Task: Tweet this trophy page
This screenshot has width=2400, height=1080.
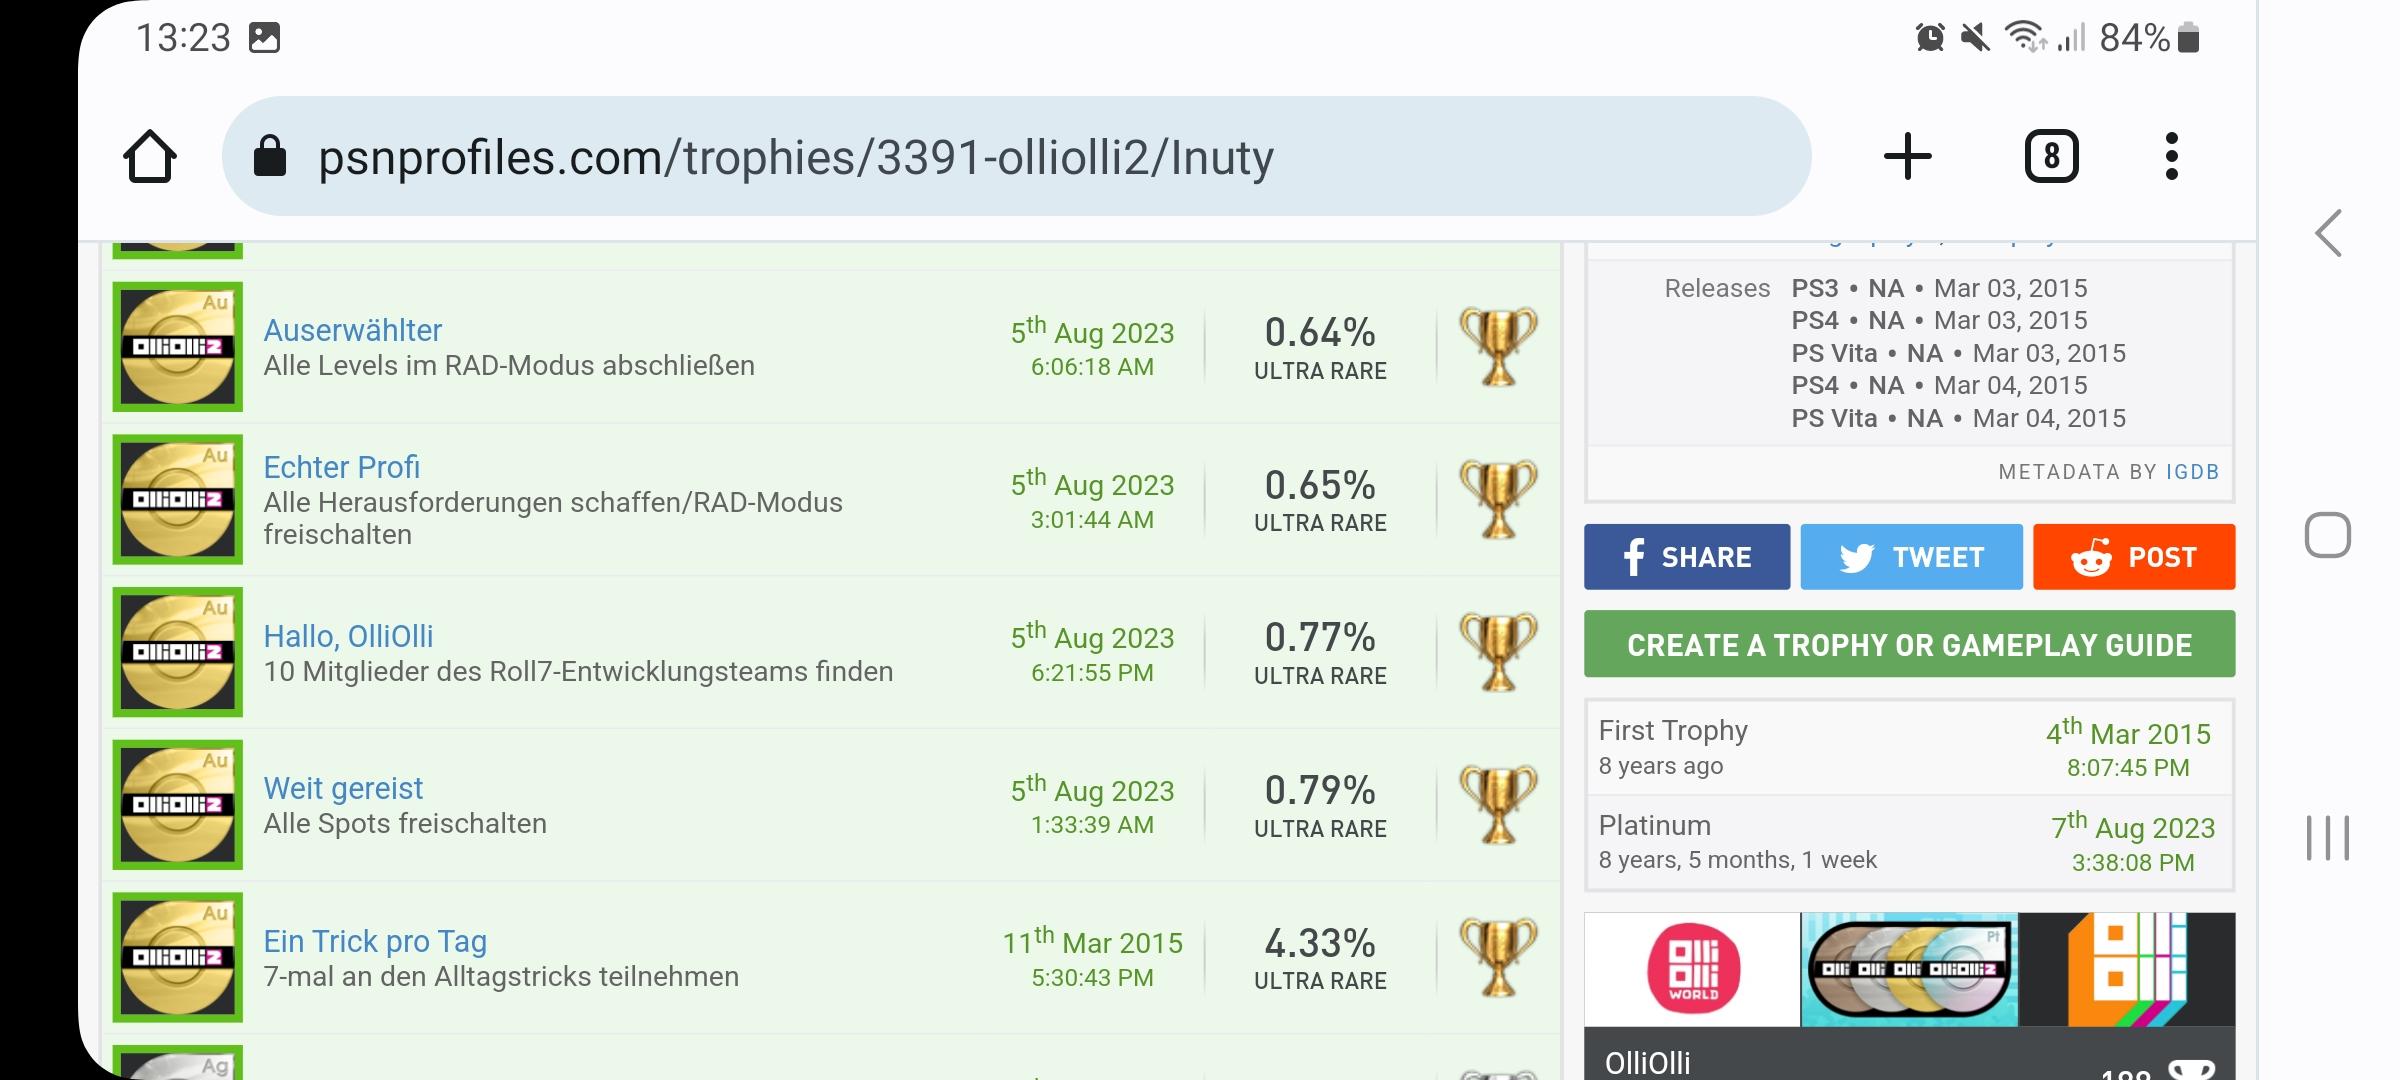Action: pyautogui.click(x=1911, y=557)
